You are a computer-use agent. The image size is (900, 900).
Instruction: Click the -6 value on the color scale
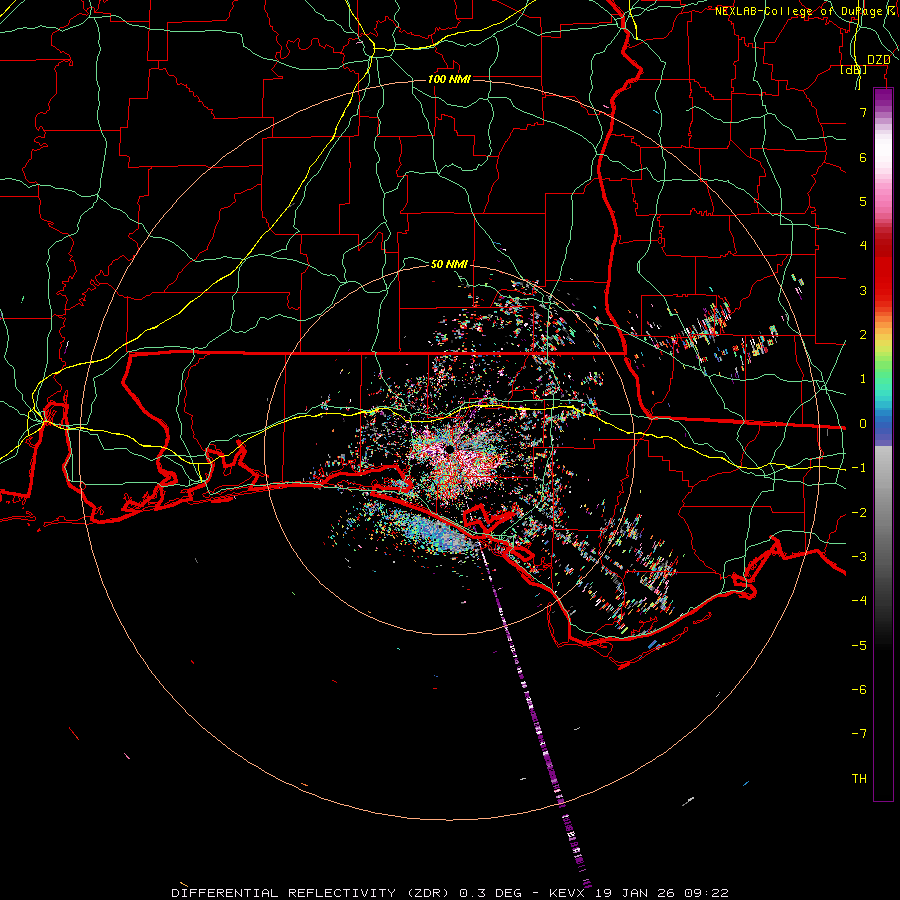[859, 689]
